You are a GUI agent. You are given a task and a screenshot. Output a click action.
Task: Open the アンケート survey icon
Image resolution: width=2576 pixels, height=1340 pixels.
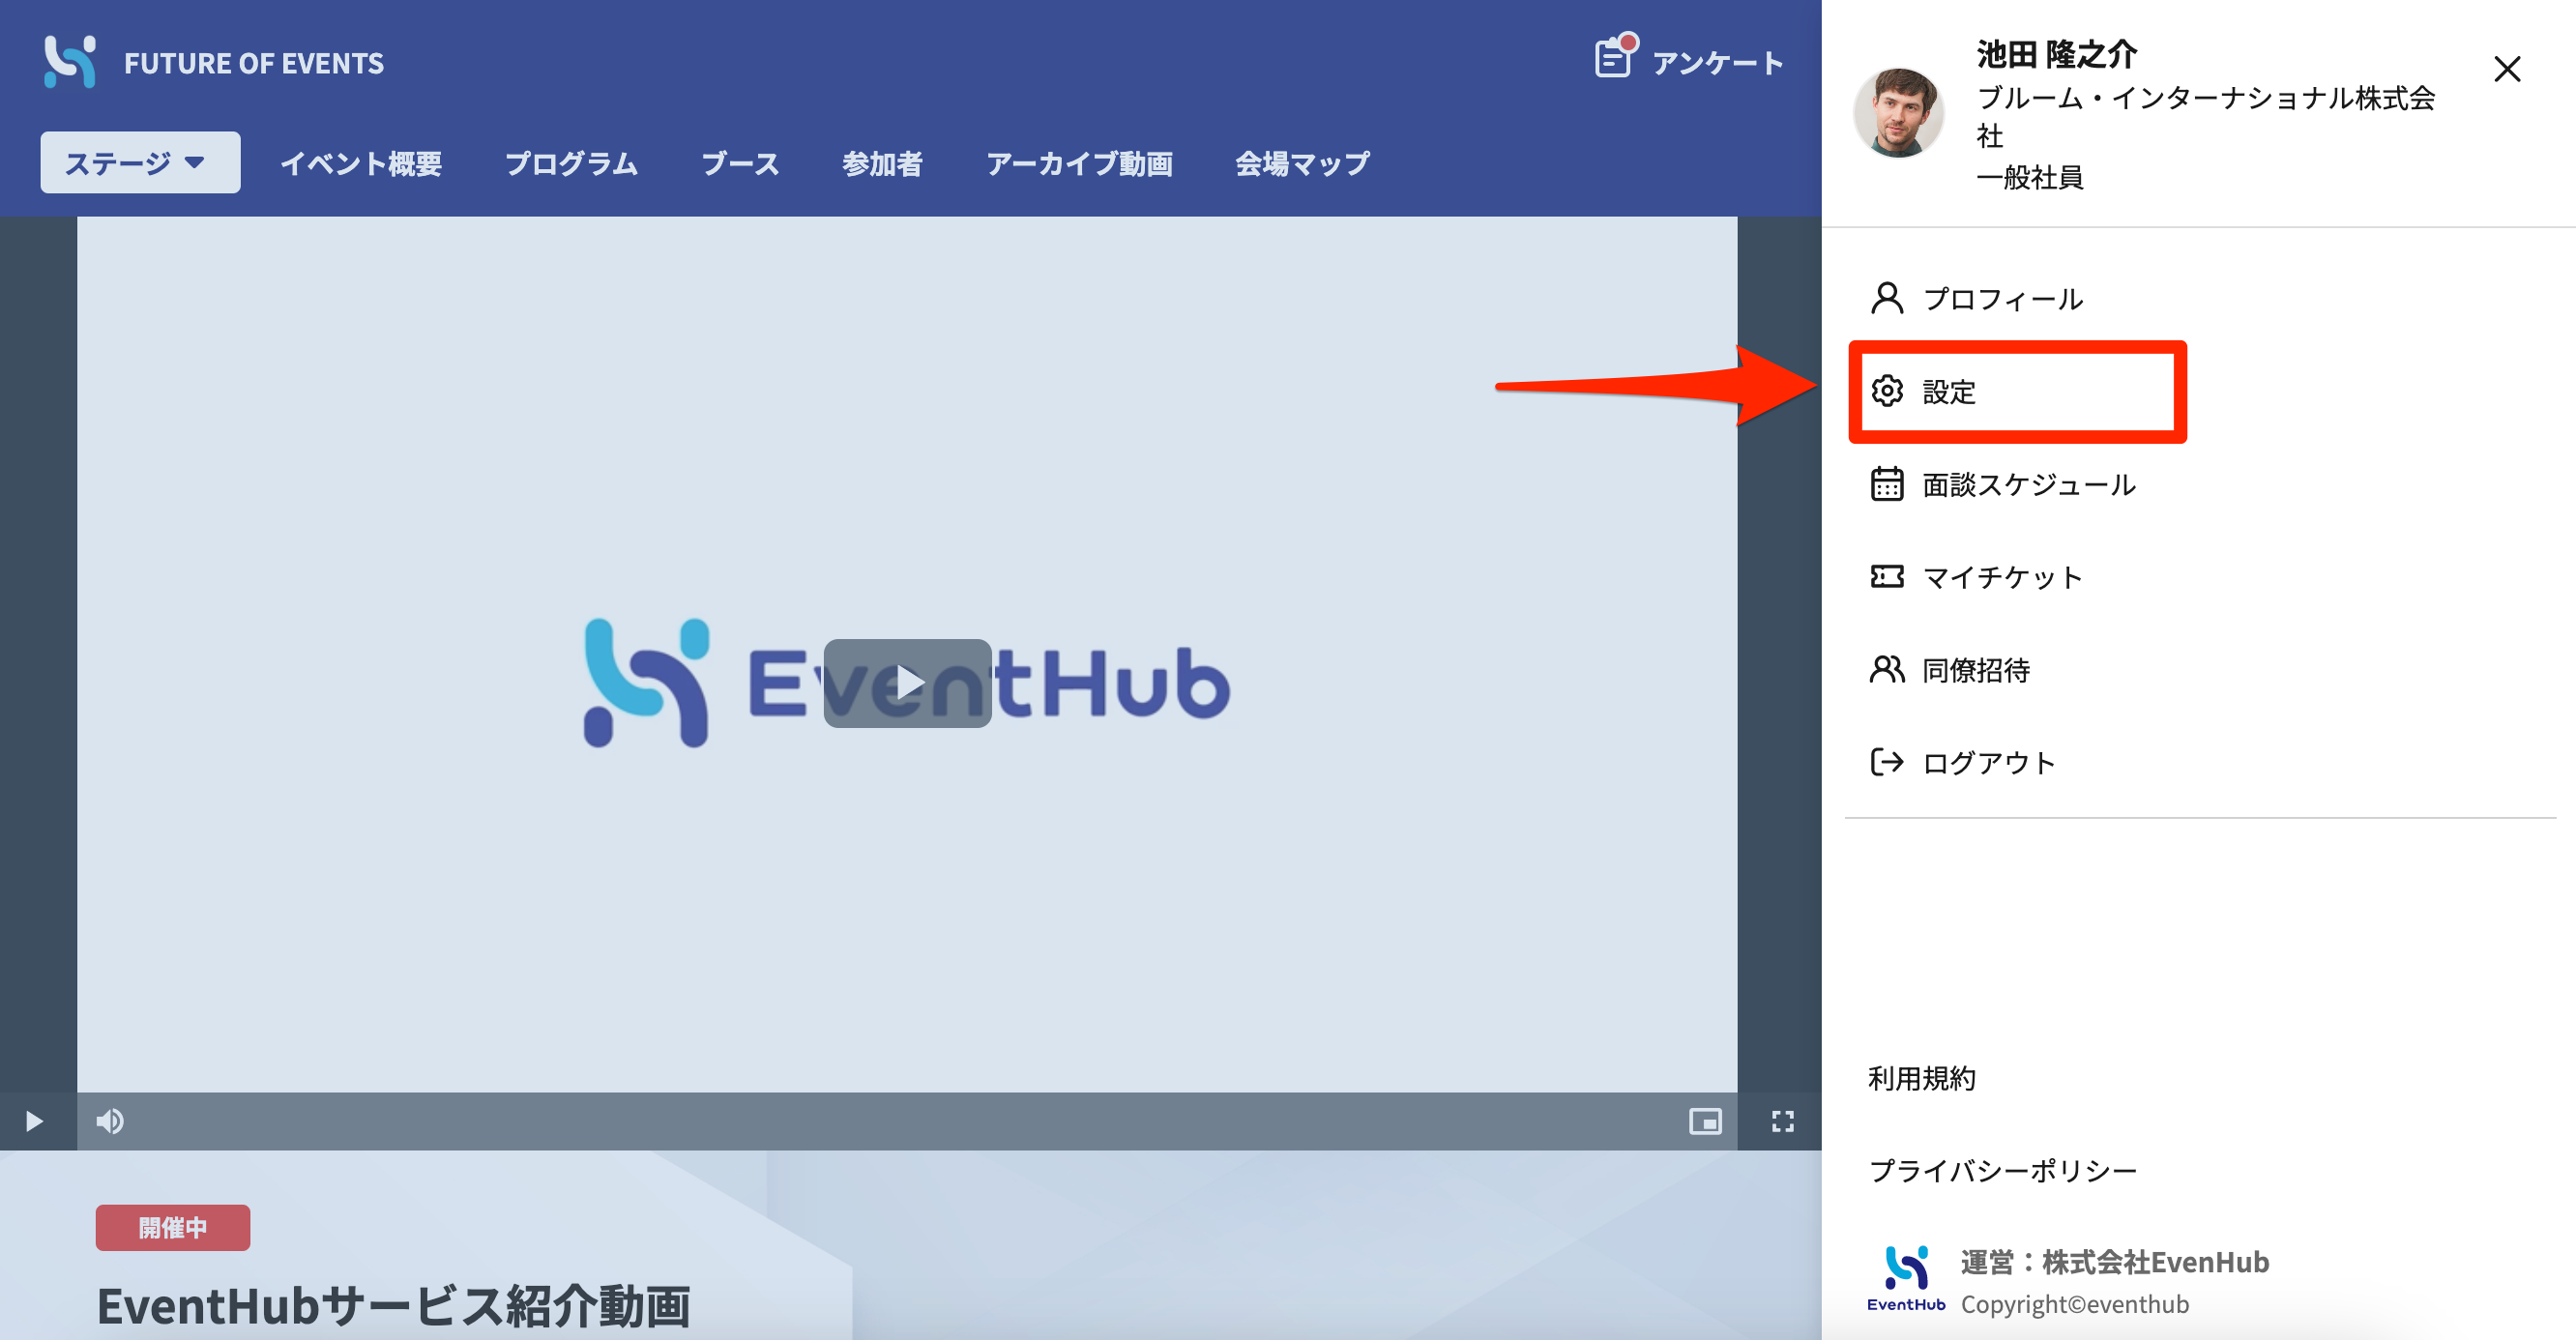(x=1614, y=57)
